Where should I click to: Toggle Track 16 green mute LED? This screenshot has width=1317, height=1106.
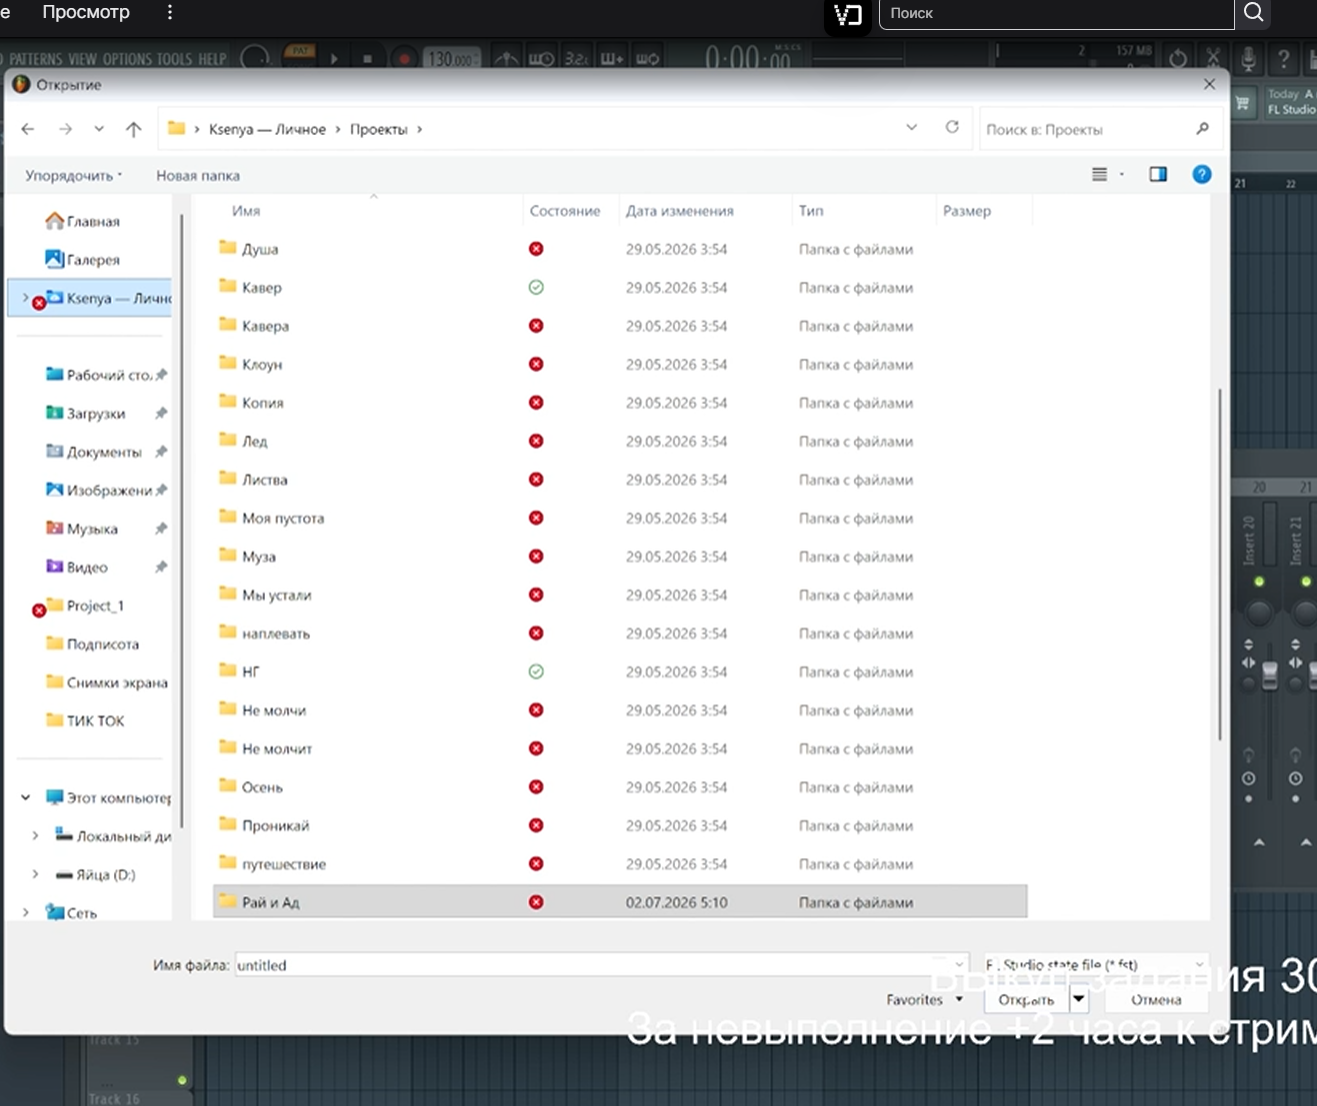(x=182, y=1080)
